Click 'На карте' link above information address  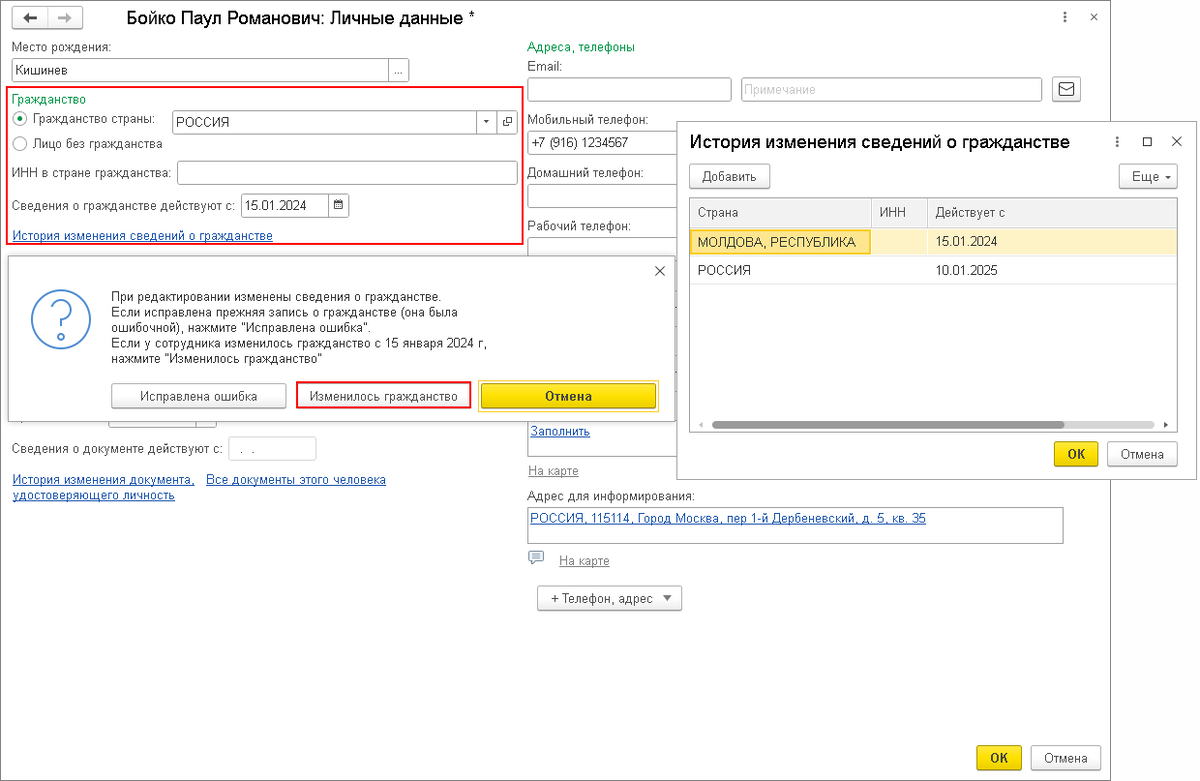click(x=553, y=471)
